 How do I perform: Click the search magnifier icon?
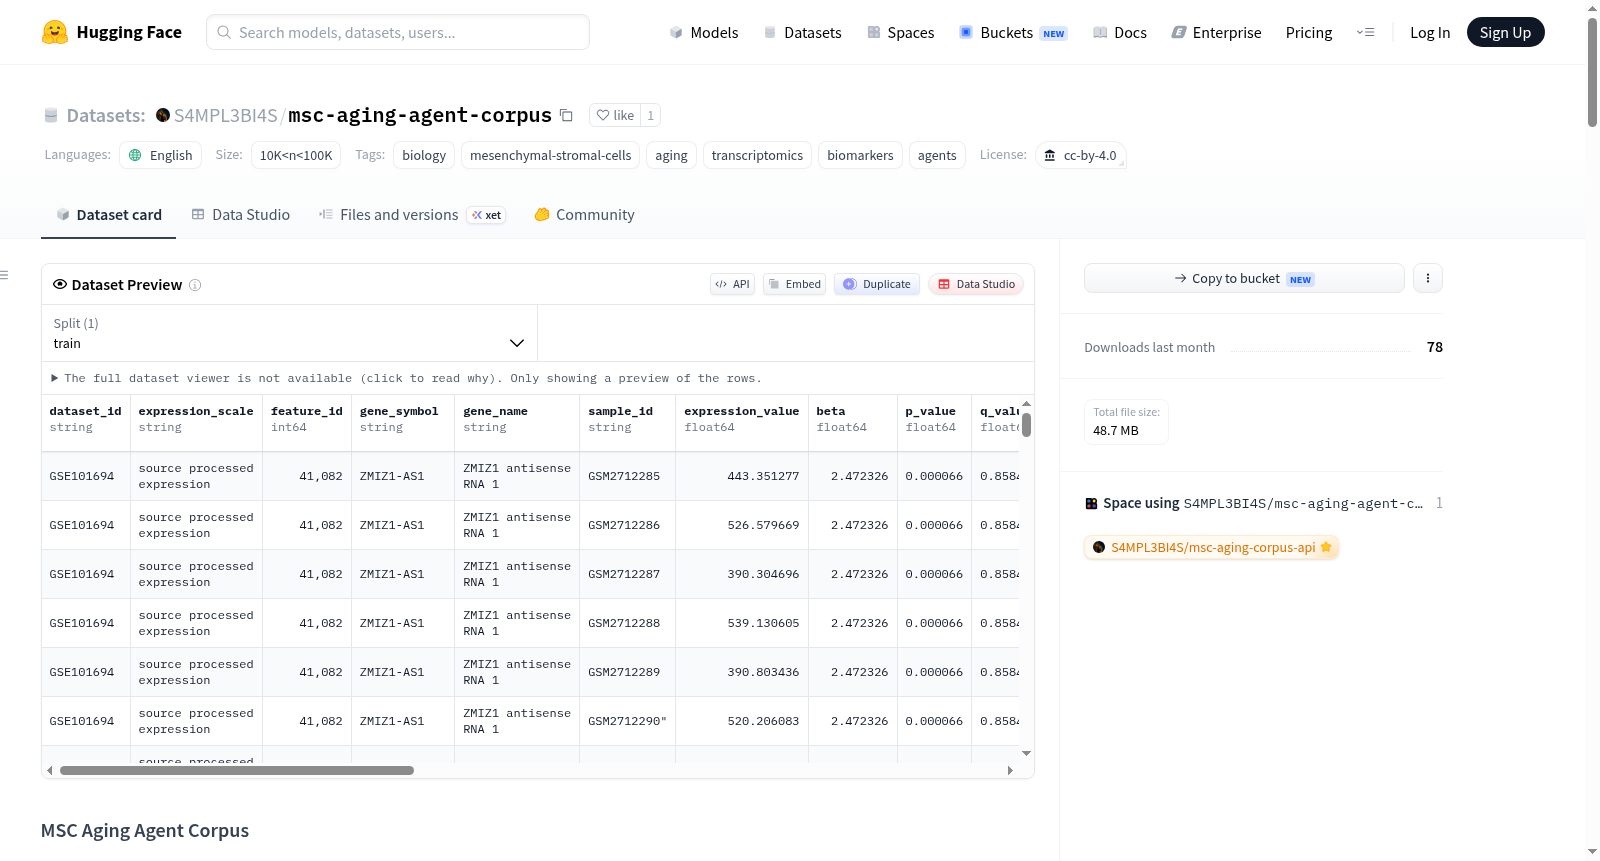(225, 32)
